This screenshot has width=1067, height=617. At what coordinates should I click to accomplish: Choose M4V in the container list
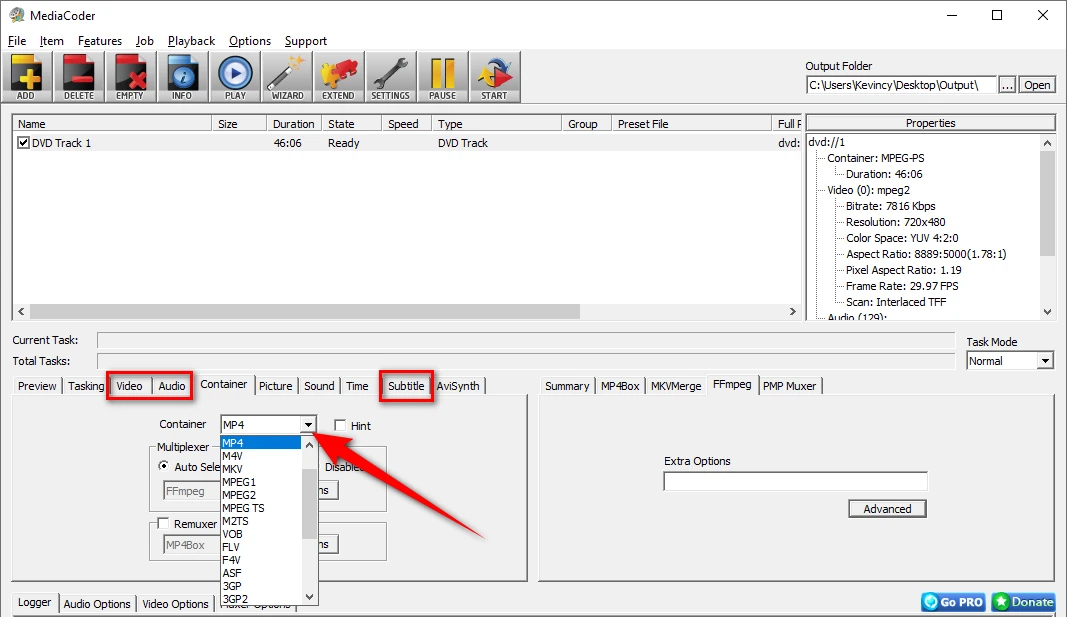261,456
